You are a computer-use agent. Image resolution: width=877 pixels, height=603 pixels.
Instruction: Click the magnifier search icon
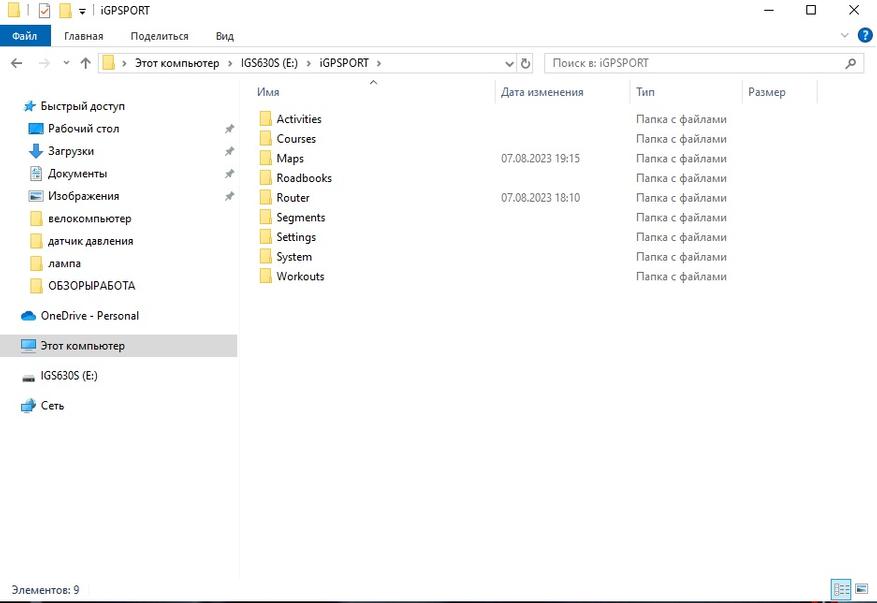pos(851,63)
